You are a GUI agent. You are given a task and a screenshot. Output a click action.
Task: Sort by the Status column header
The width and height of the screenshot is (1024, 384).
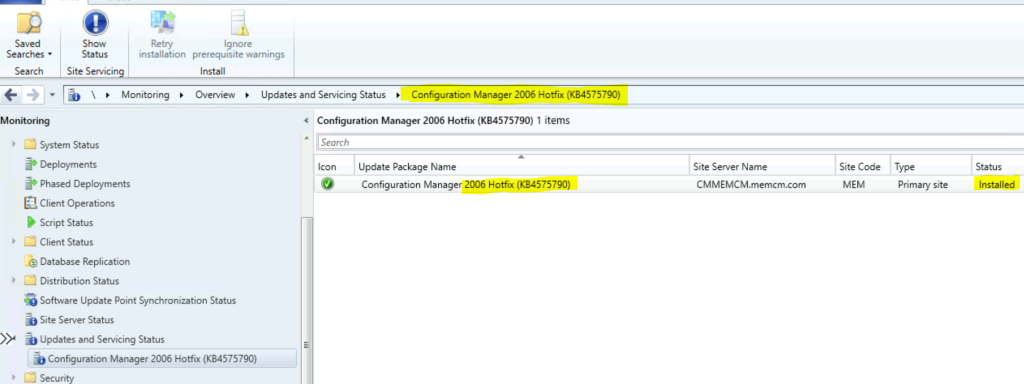click(997, 167)
